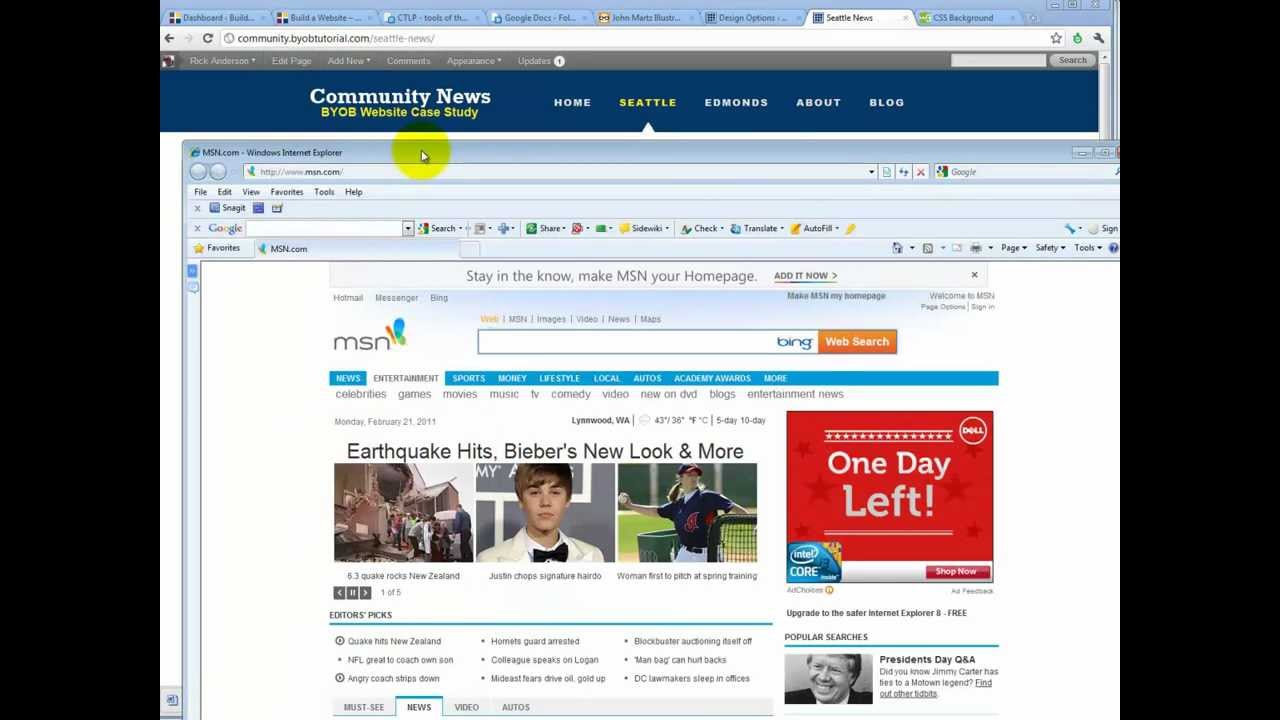Open Rick Anderson admin bar dropdown
Viewport: 1280px width, 720px height.
pyautogui.click(x=222, y=61)
